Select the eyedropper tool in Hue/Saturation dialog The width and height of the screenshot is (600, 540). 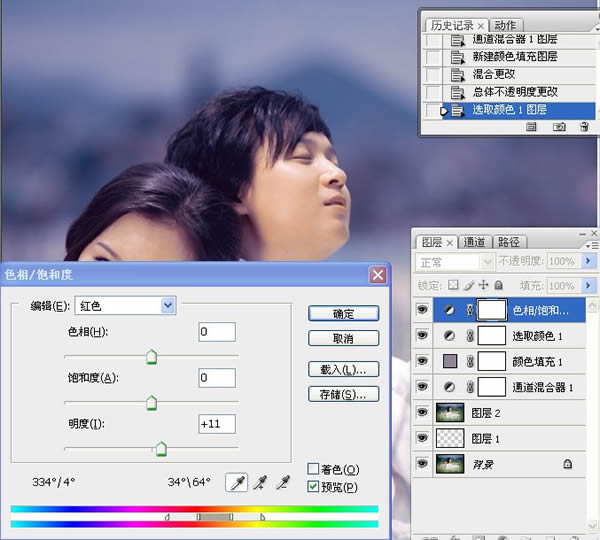237,482
